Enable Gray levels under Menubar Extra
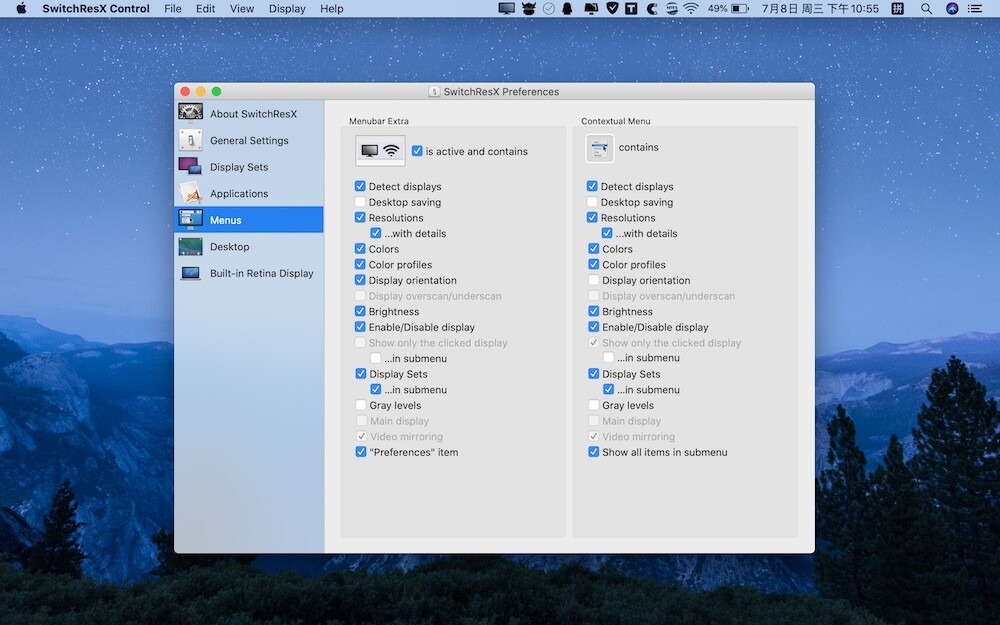1000x625 pixels. [361, 405]
